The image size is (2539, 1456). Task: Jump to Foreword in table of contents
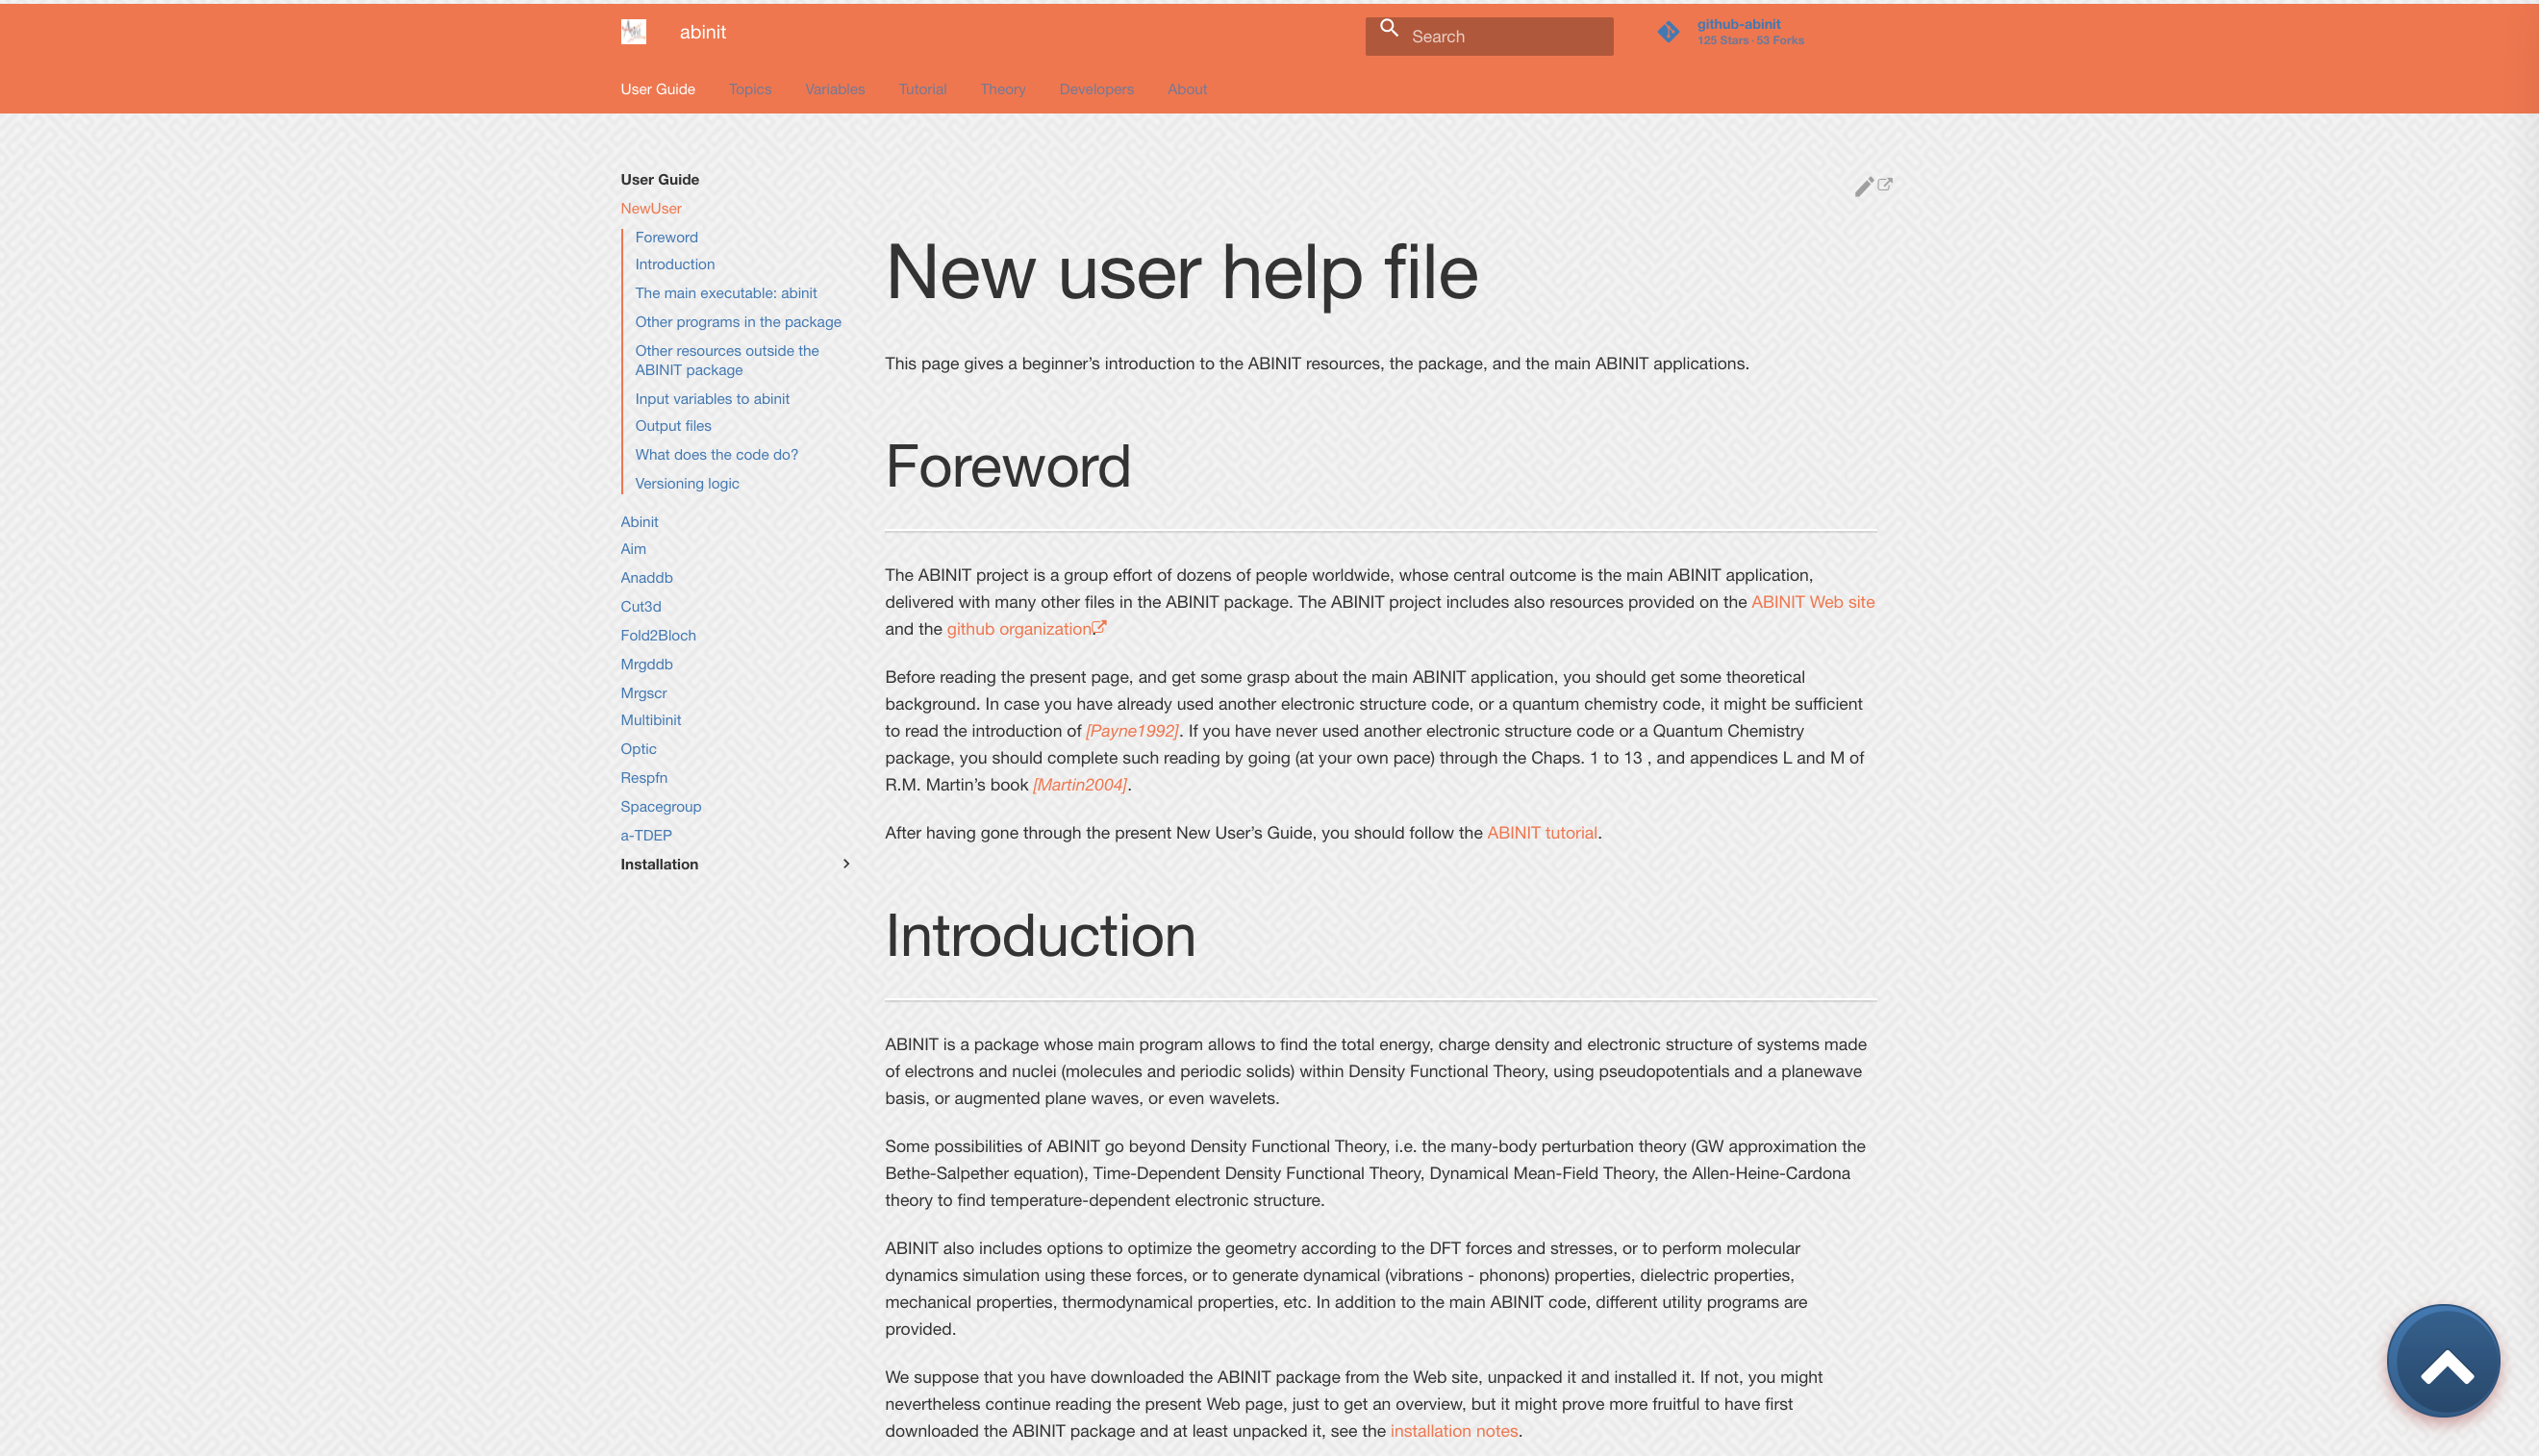[666, 237]
